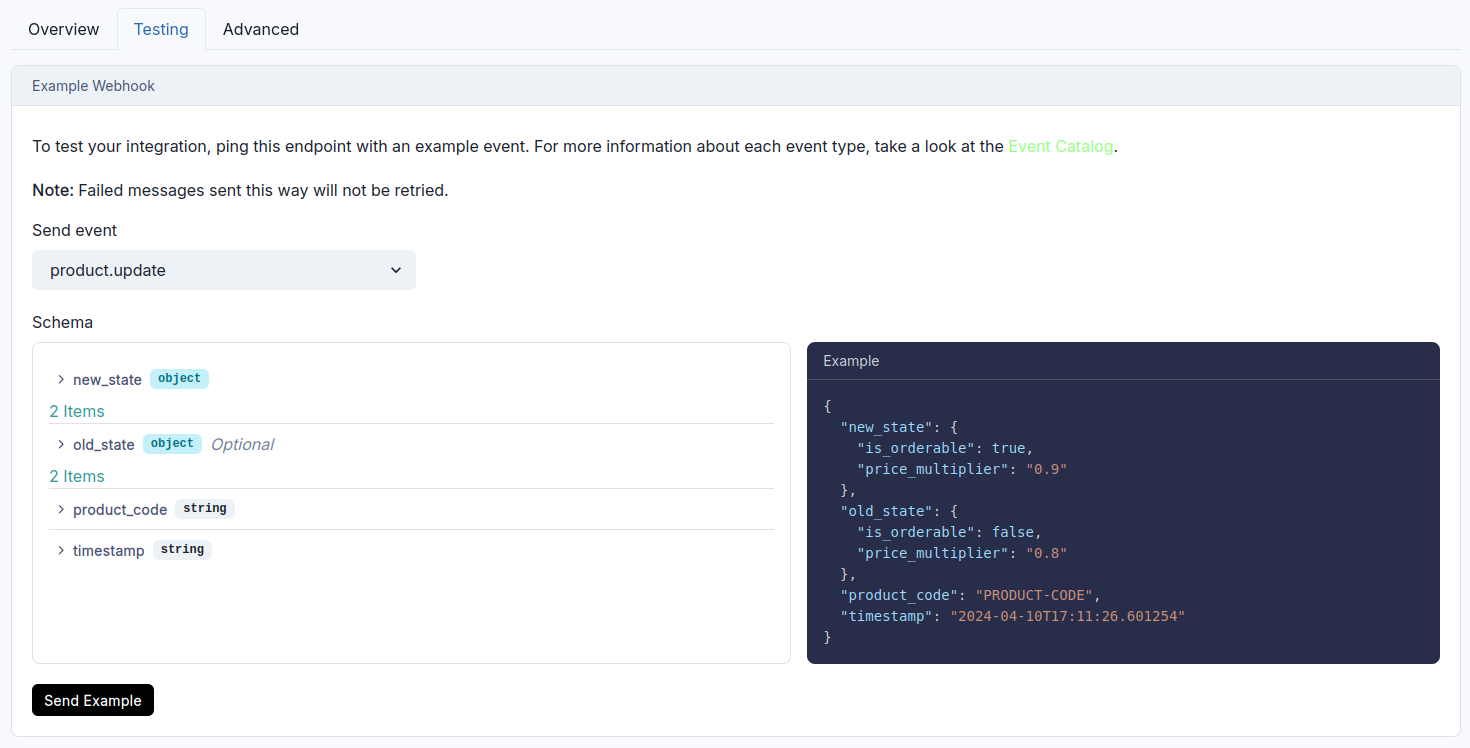Click the Optional label on old_state
Viewport: 1470px width, 748px height.
coord(242,445)
